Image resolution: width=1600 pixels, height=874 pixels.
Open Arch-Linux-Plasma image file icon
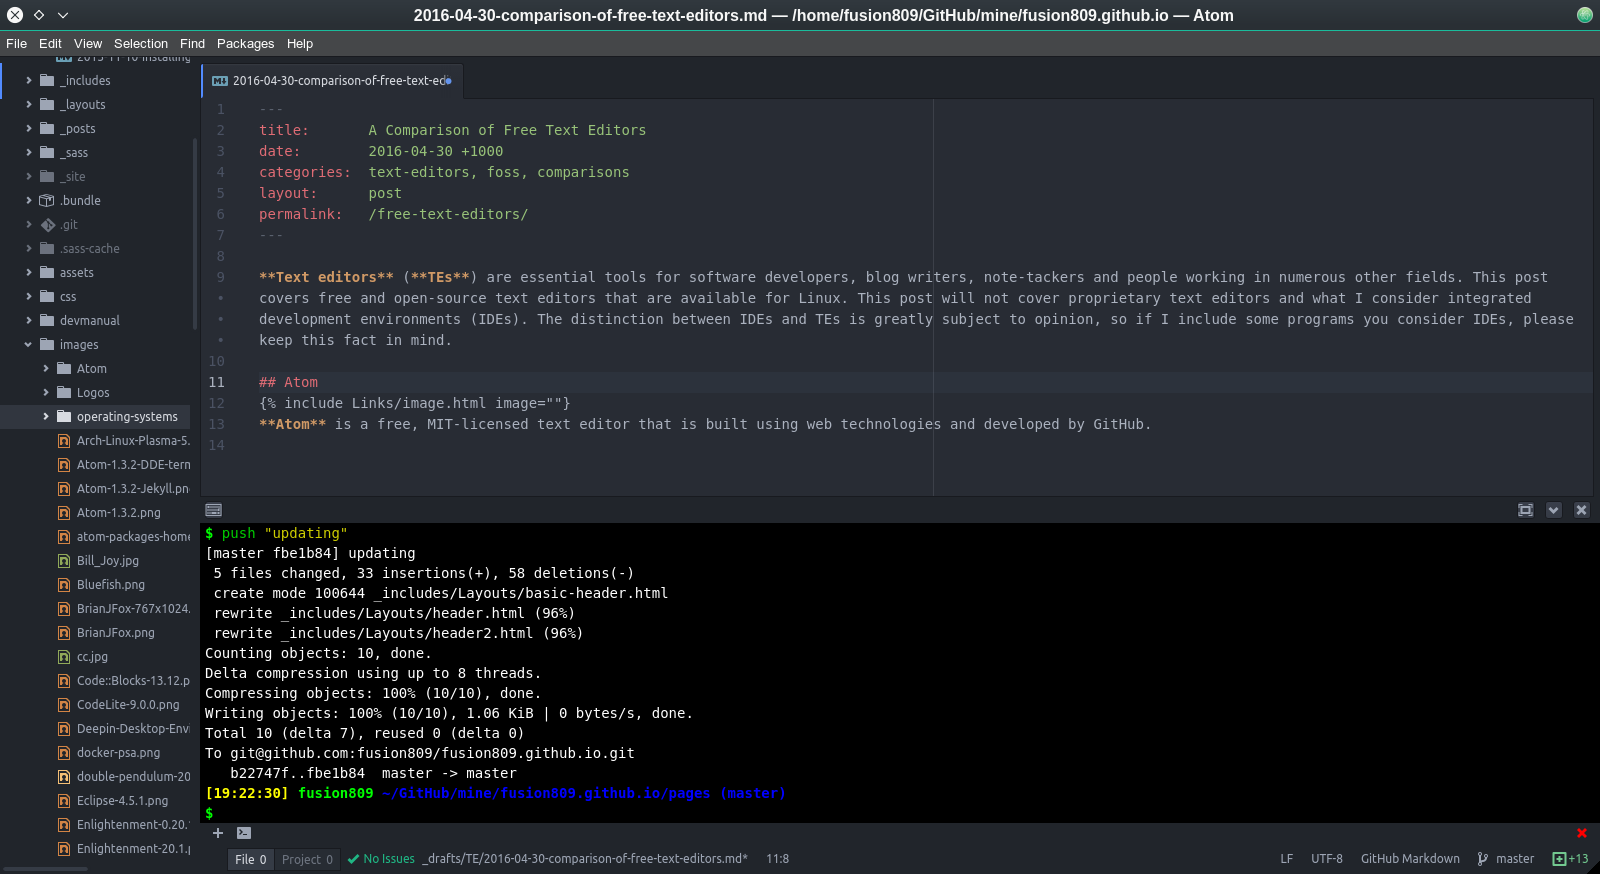click(x=64, y=440)
